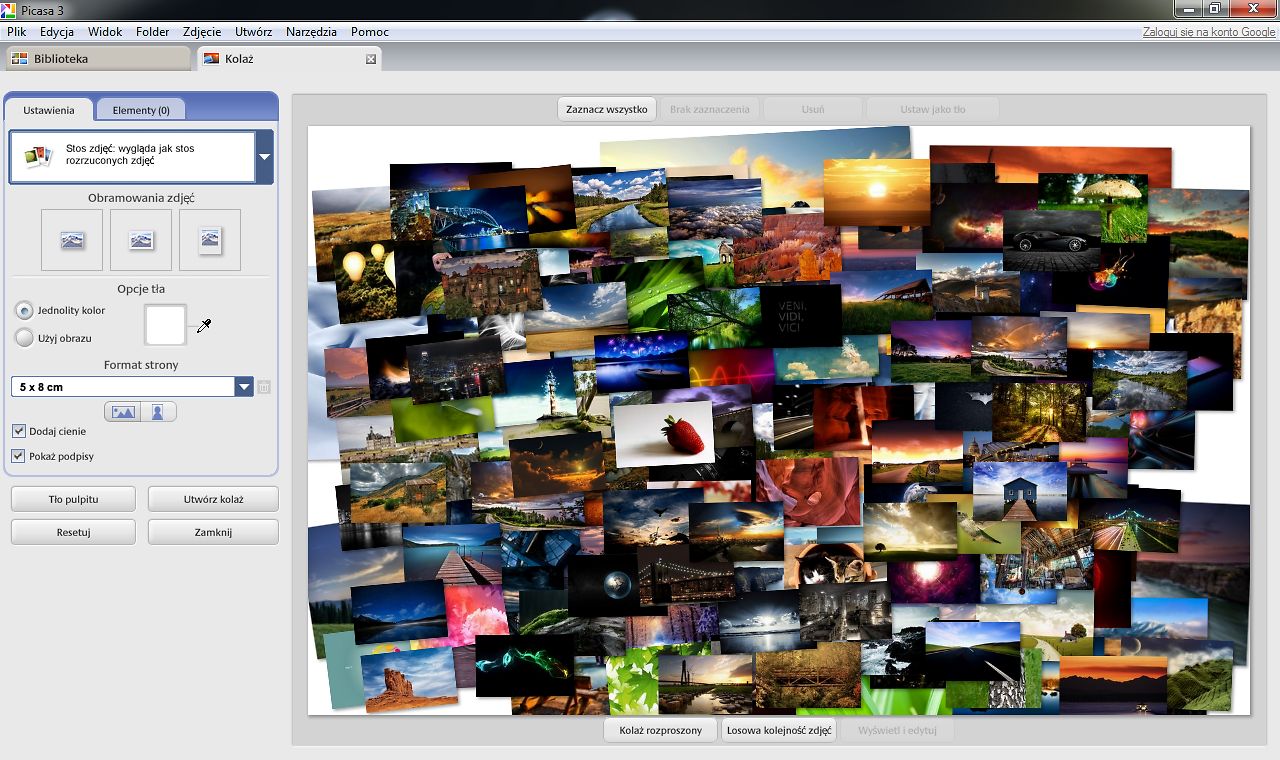Expand the collage type dropdown Stos zdjęć
The height and width of the screenshot is (760, 1280).
tap(264, 157)
